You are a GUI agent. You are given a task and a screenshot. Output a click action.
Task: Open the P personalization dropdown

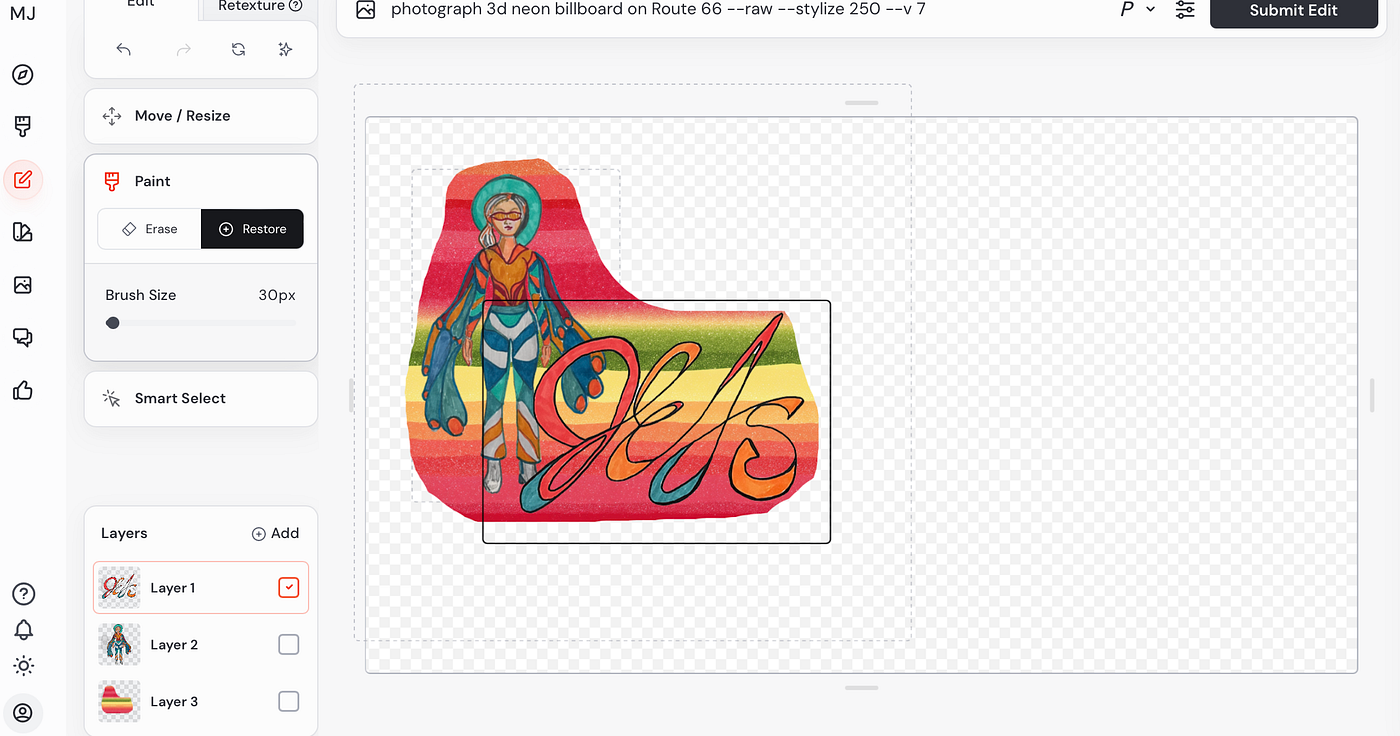[x=1138, y=9]
